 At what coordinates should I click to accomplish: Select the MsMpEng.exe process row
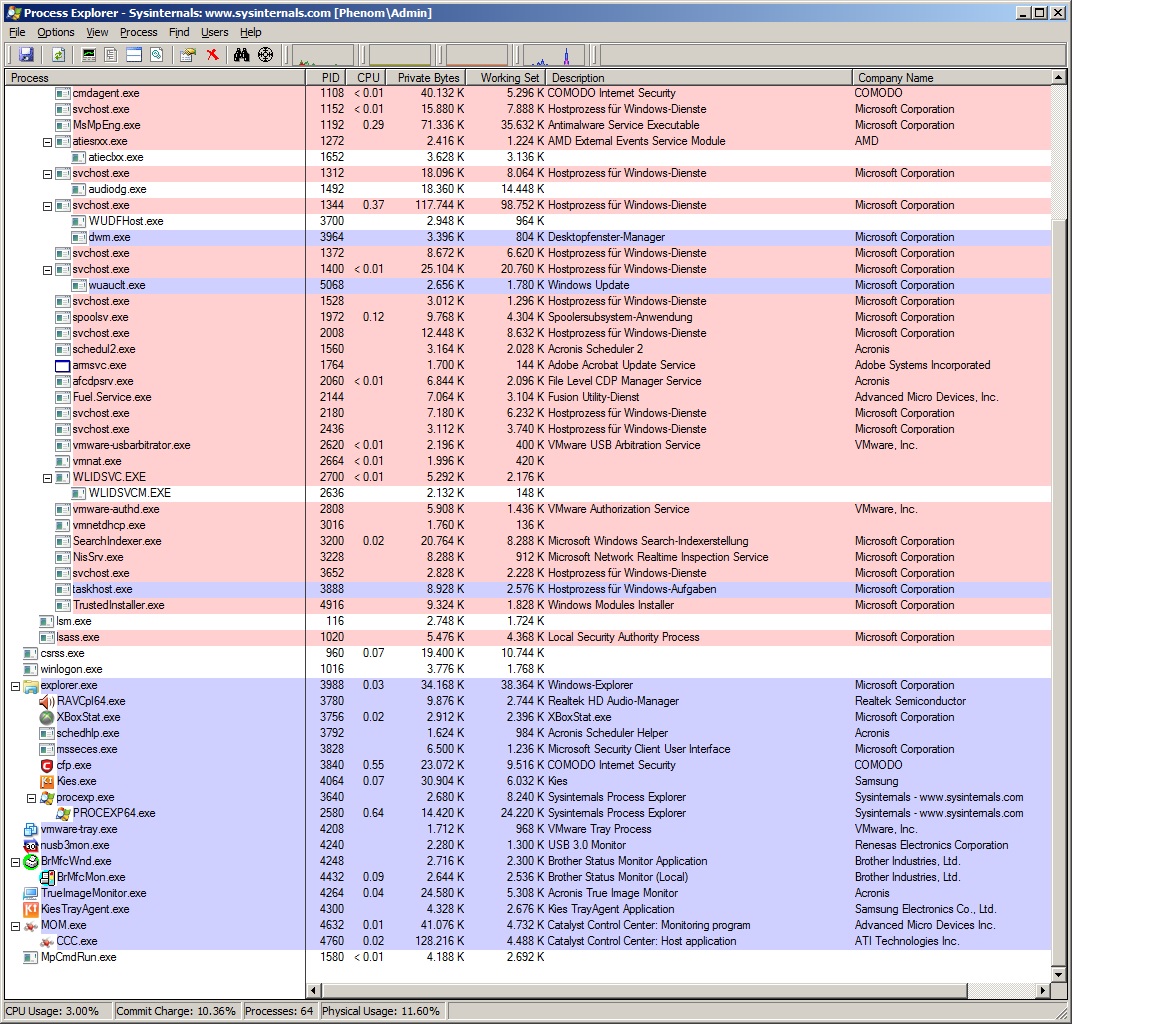528,126
